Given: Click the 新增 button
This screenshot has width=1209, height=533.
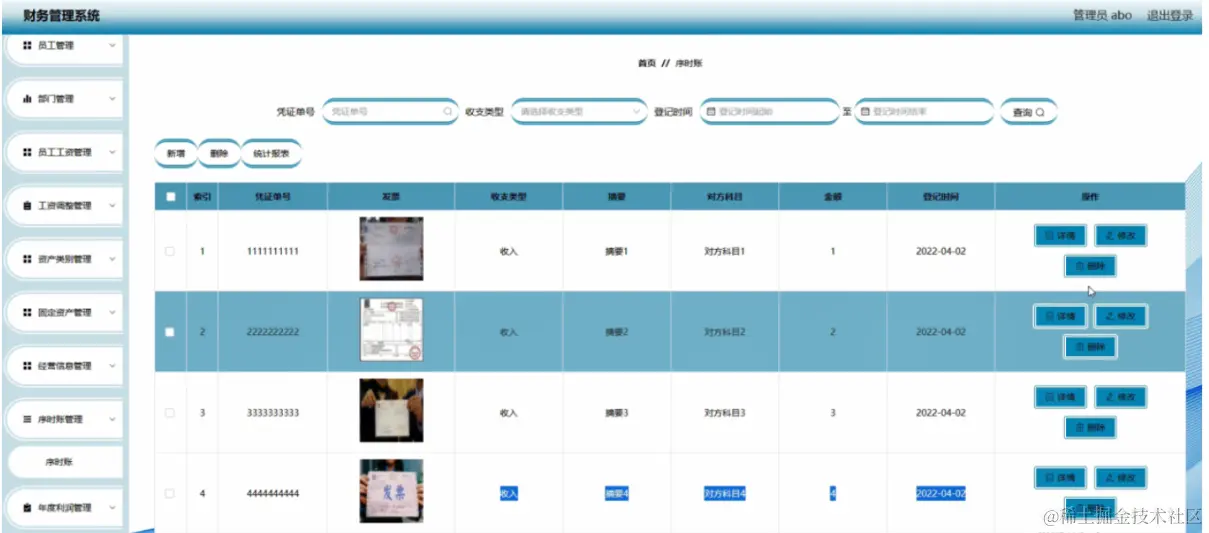Looking at the screenshot, I should tap(176, 154).
